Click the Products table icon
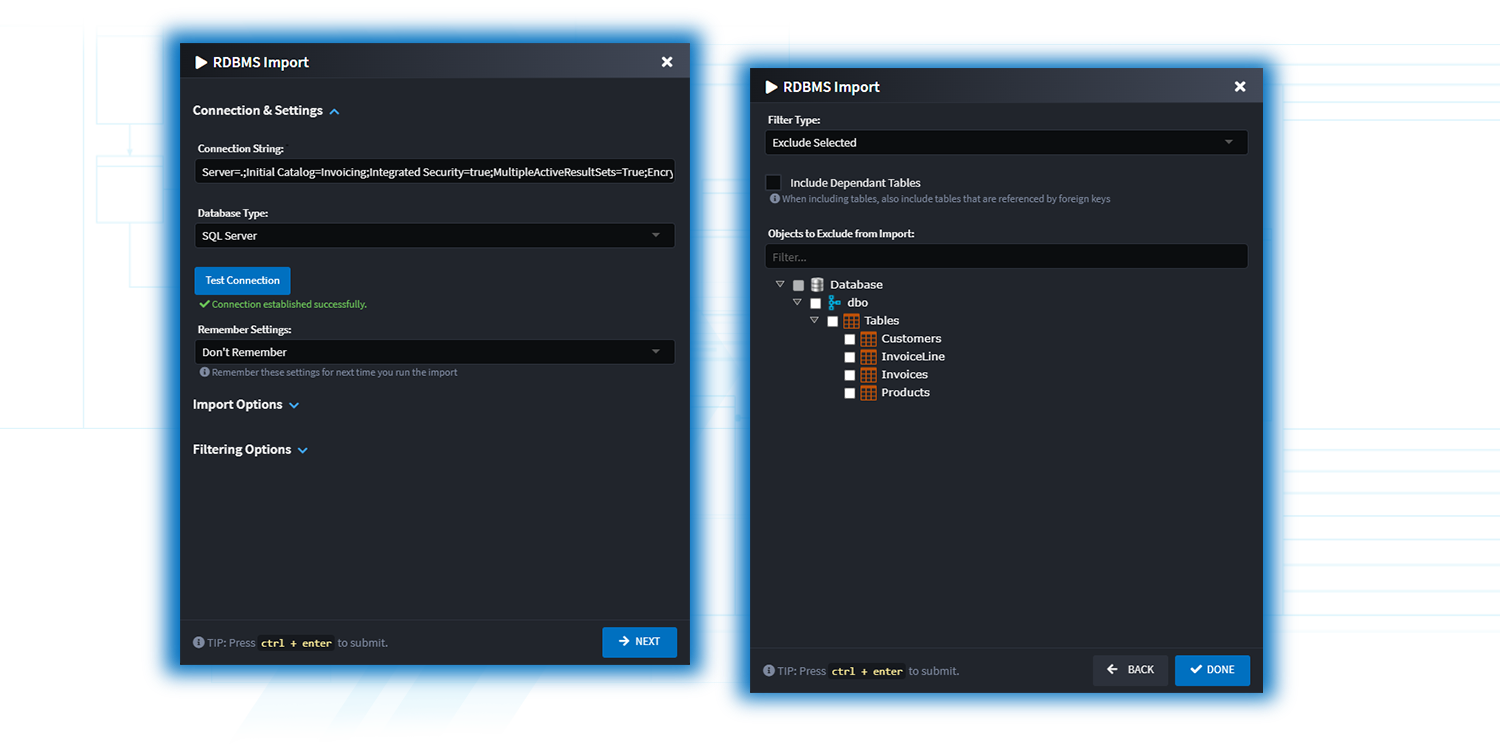The image size is (1500, 750). [x=868, y=393]
